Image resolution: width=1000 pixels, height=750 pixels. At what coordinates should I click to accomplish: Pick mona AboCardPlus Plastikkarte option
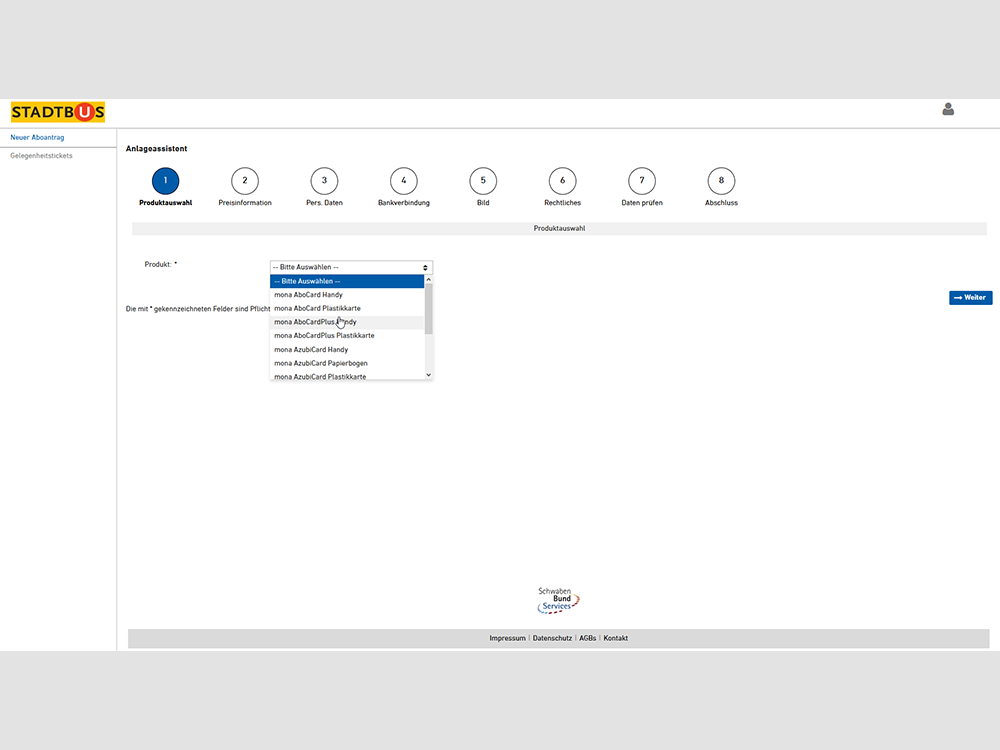[x=324, y=336]
